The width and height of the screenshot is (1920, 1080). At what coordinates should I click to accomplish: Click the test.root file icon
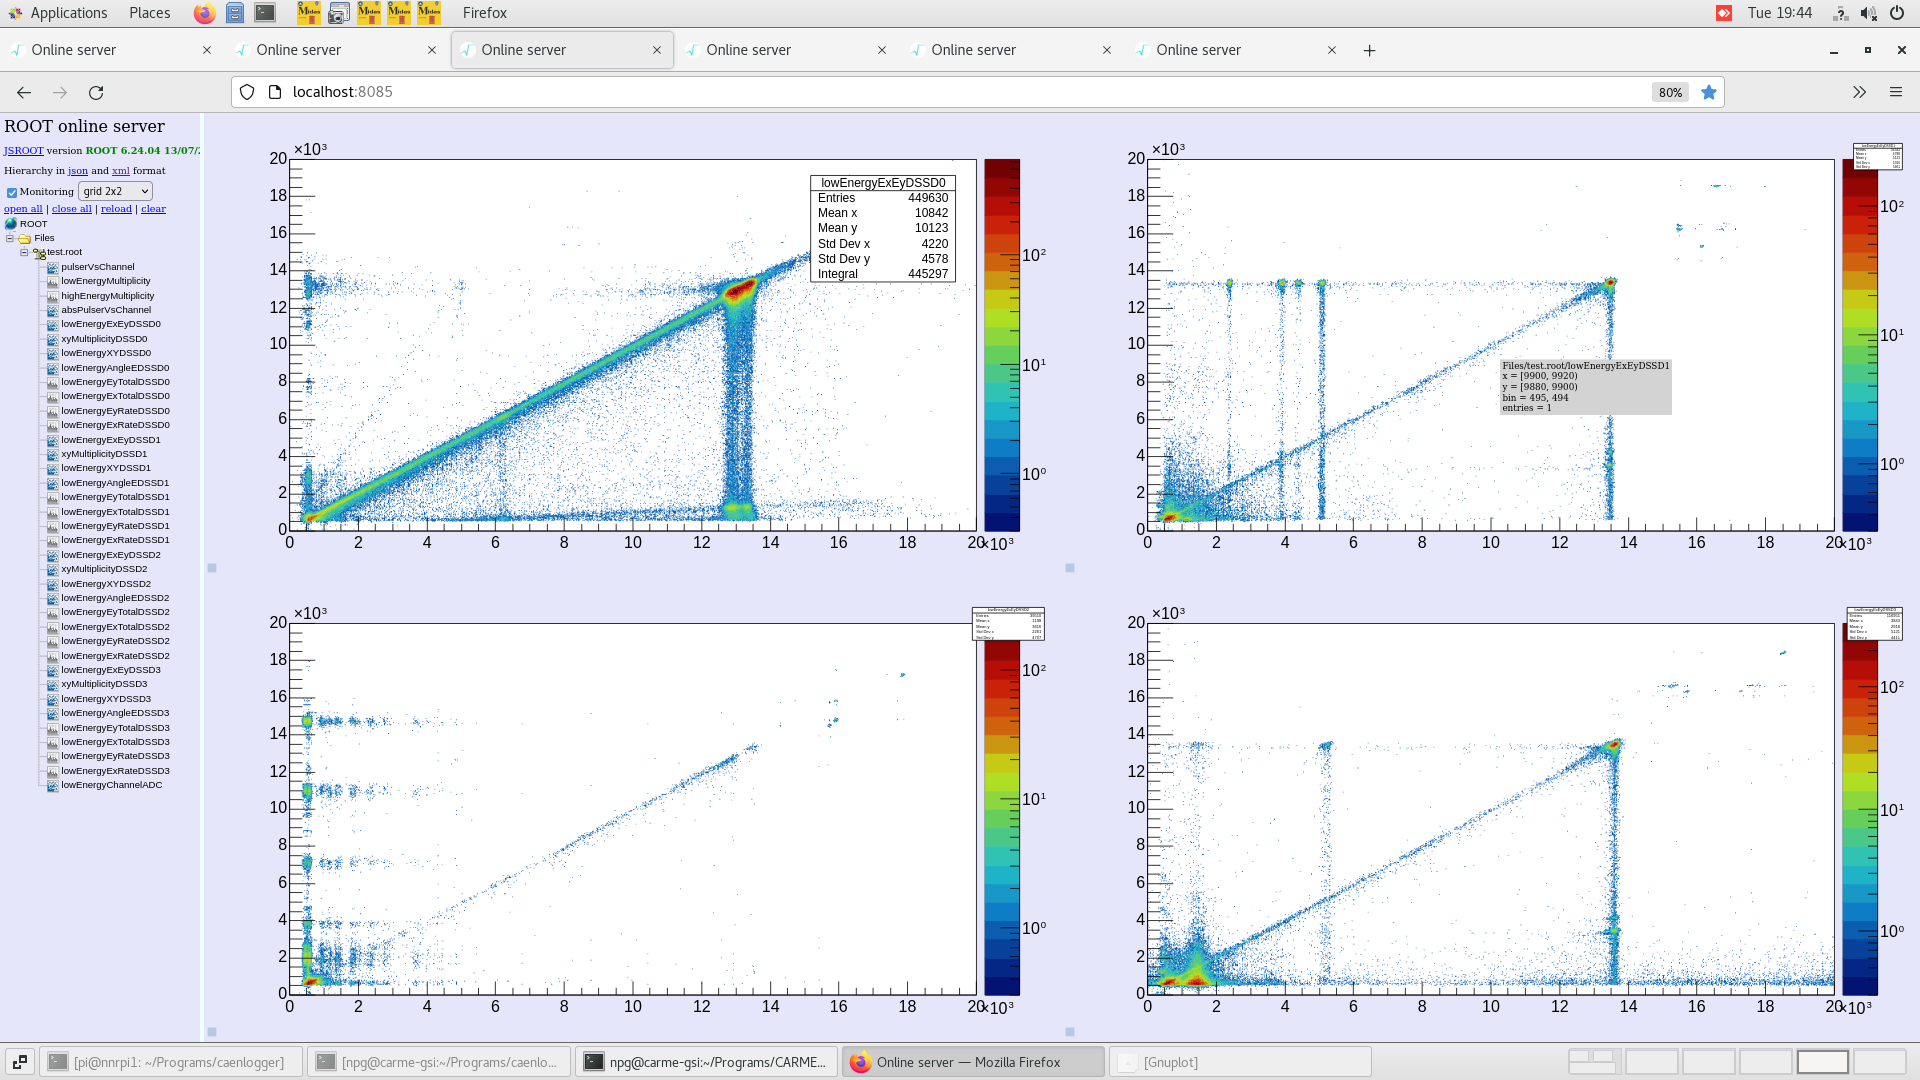tap(39, 253)
